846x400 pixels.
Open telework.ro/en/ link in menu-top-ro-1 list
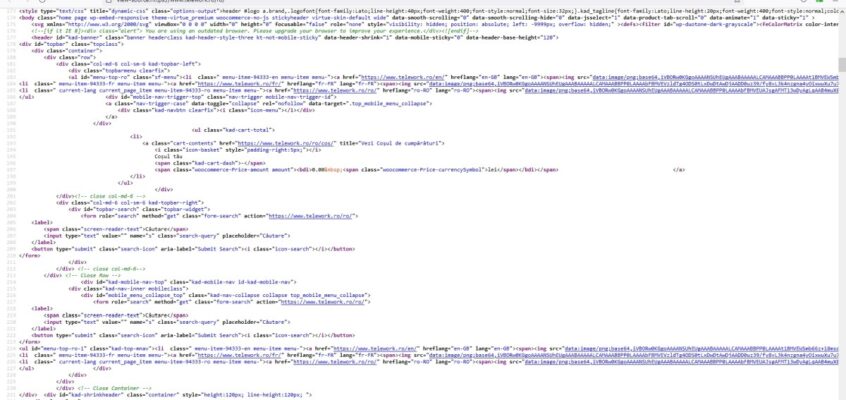[x=376, y=349]
